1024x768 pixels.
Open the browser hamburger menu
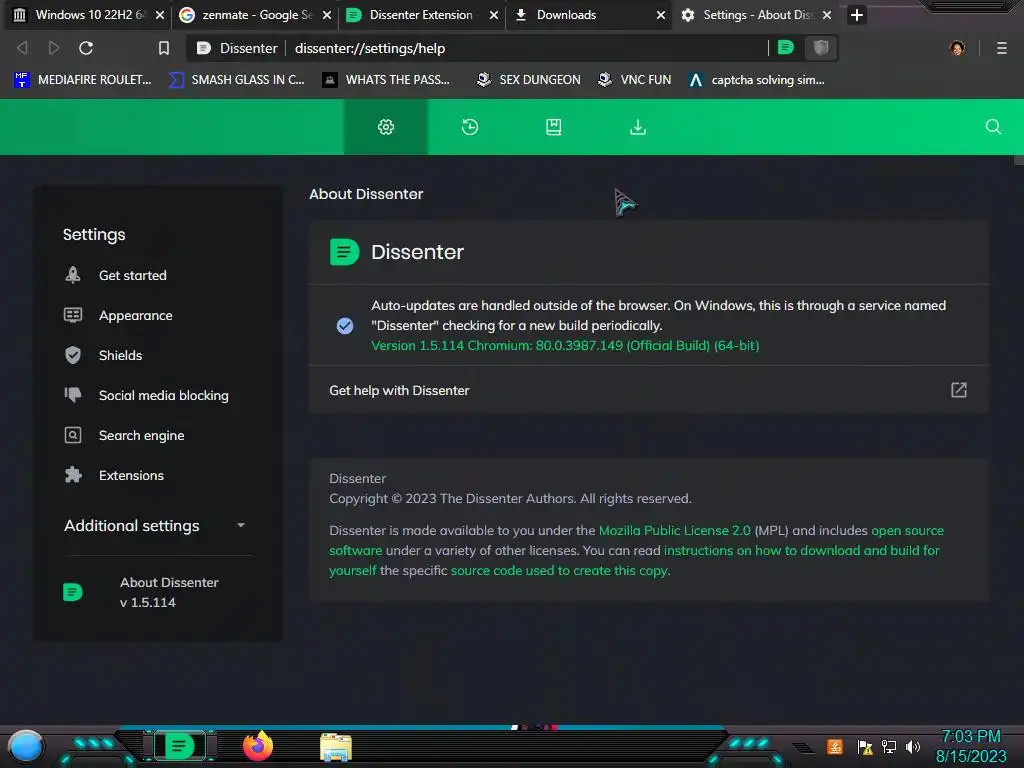[1001, 48]
